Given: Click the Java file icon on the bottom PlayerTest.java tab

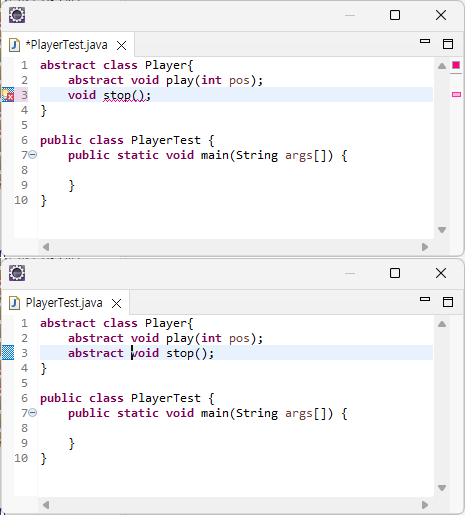Looking at the screenshot, I should (x=14, y=303).
